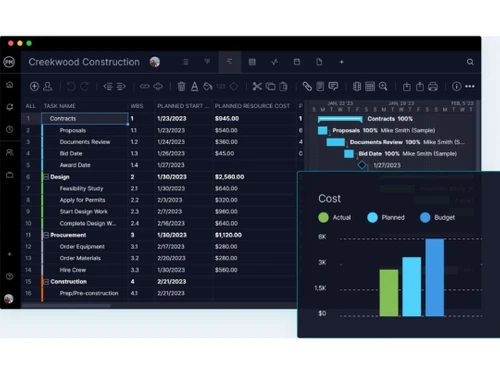Click the unlink tasks icon
The height and width of the screenshot is (375, 500).
(x=158, y=86)
